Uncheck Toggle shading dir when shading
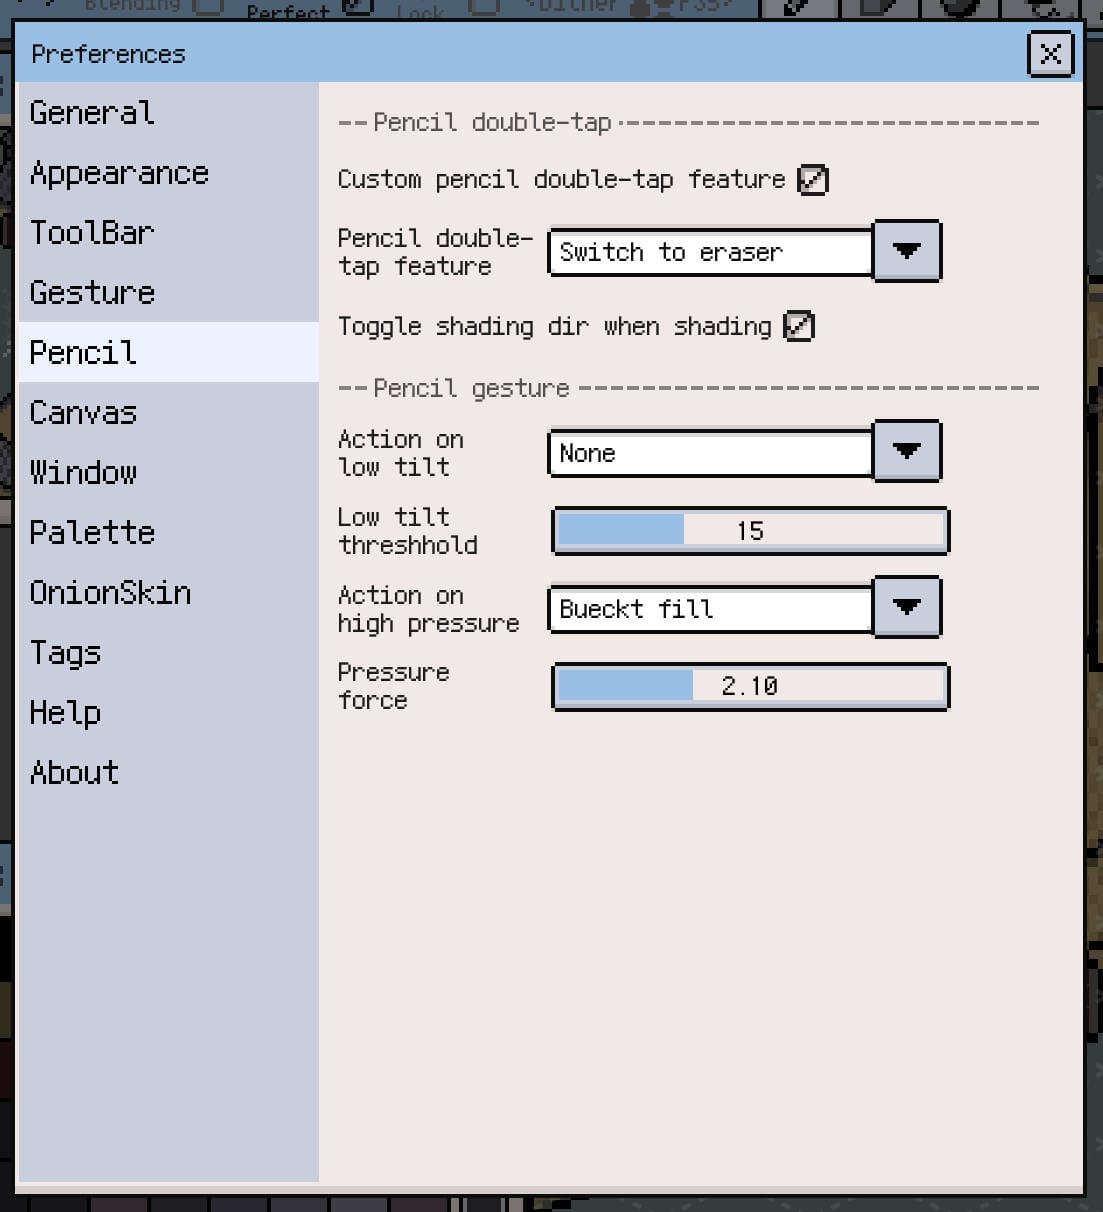Image resolution: width=1103 pixels, height=1212 pixels. click(798, 326)
